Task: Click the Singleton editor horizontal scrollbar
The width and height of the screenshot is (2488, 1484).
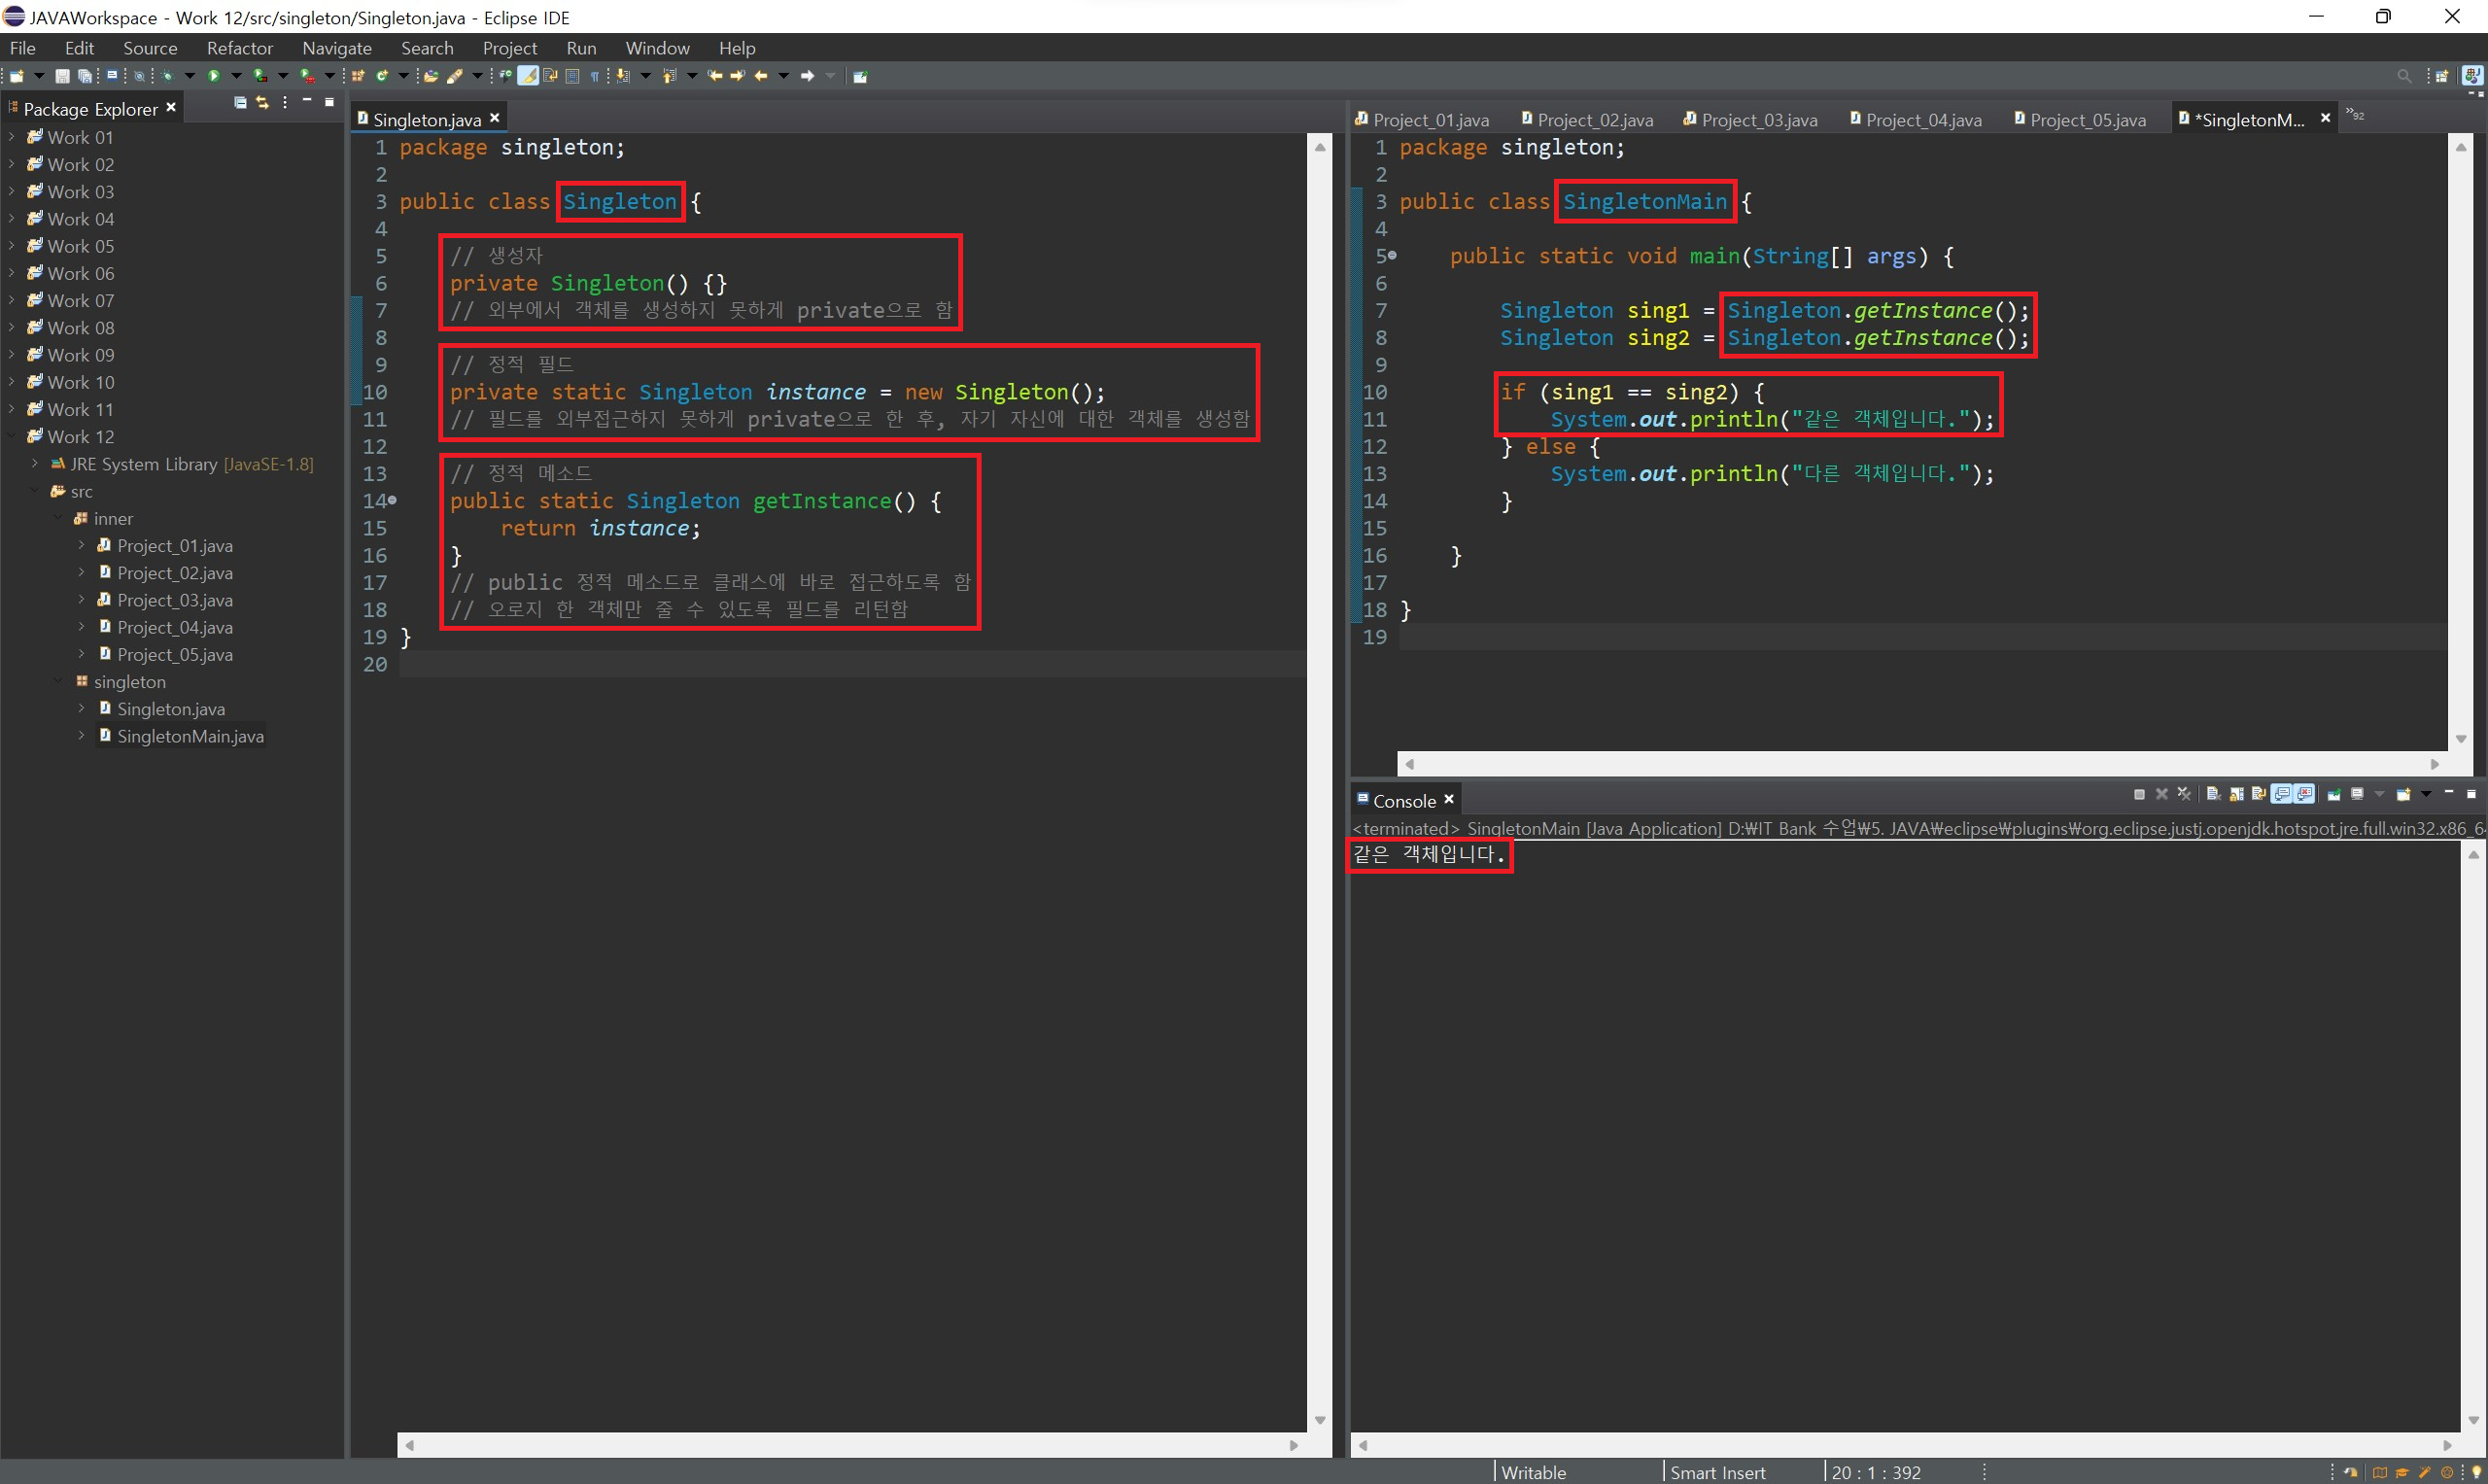Action: 850,1445
